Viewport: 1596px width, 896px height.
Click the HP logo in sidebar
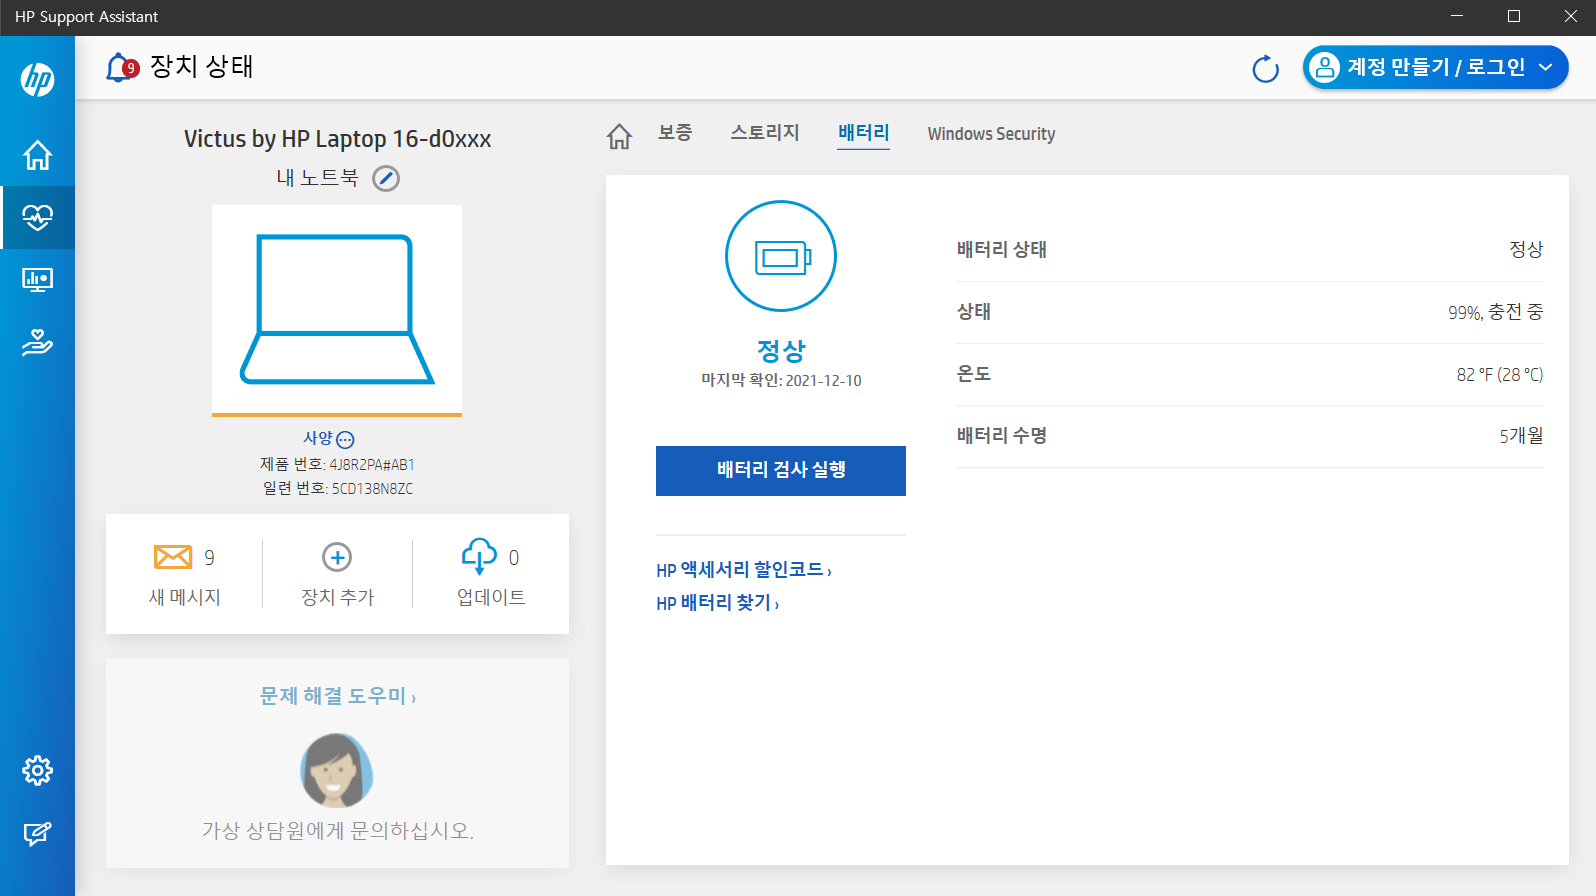[x=37, y=80]
